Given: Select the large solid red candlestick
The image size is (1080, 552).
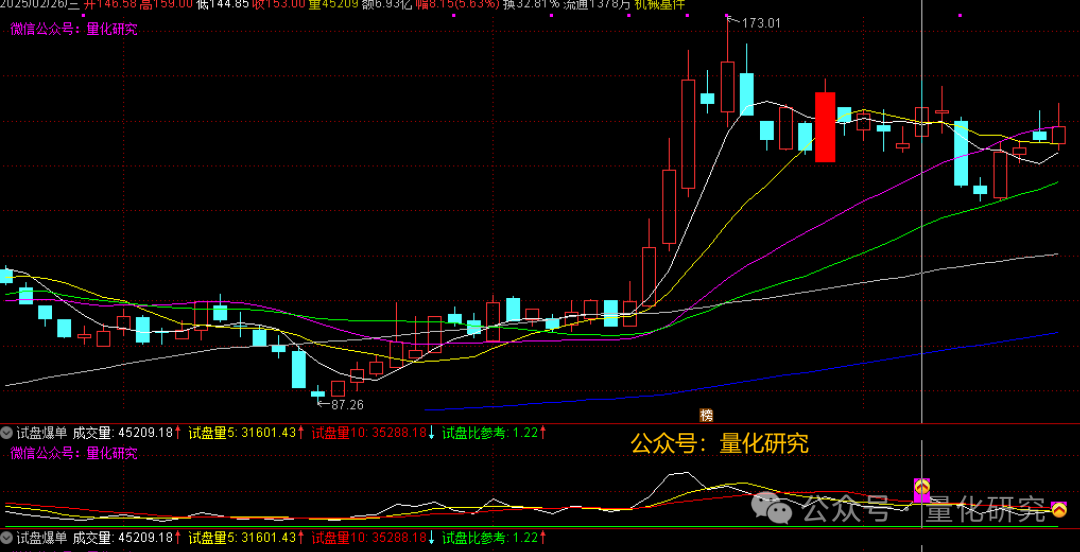Looking at the screenshot, I should coord(825,127).
